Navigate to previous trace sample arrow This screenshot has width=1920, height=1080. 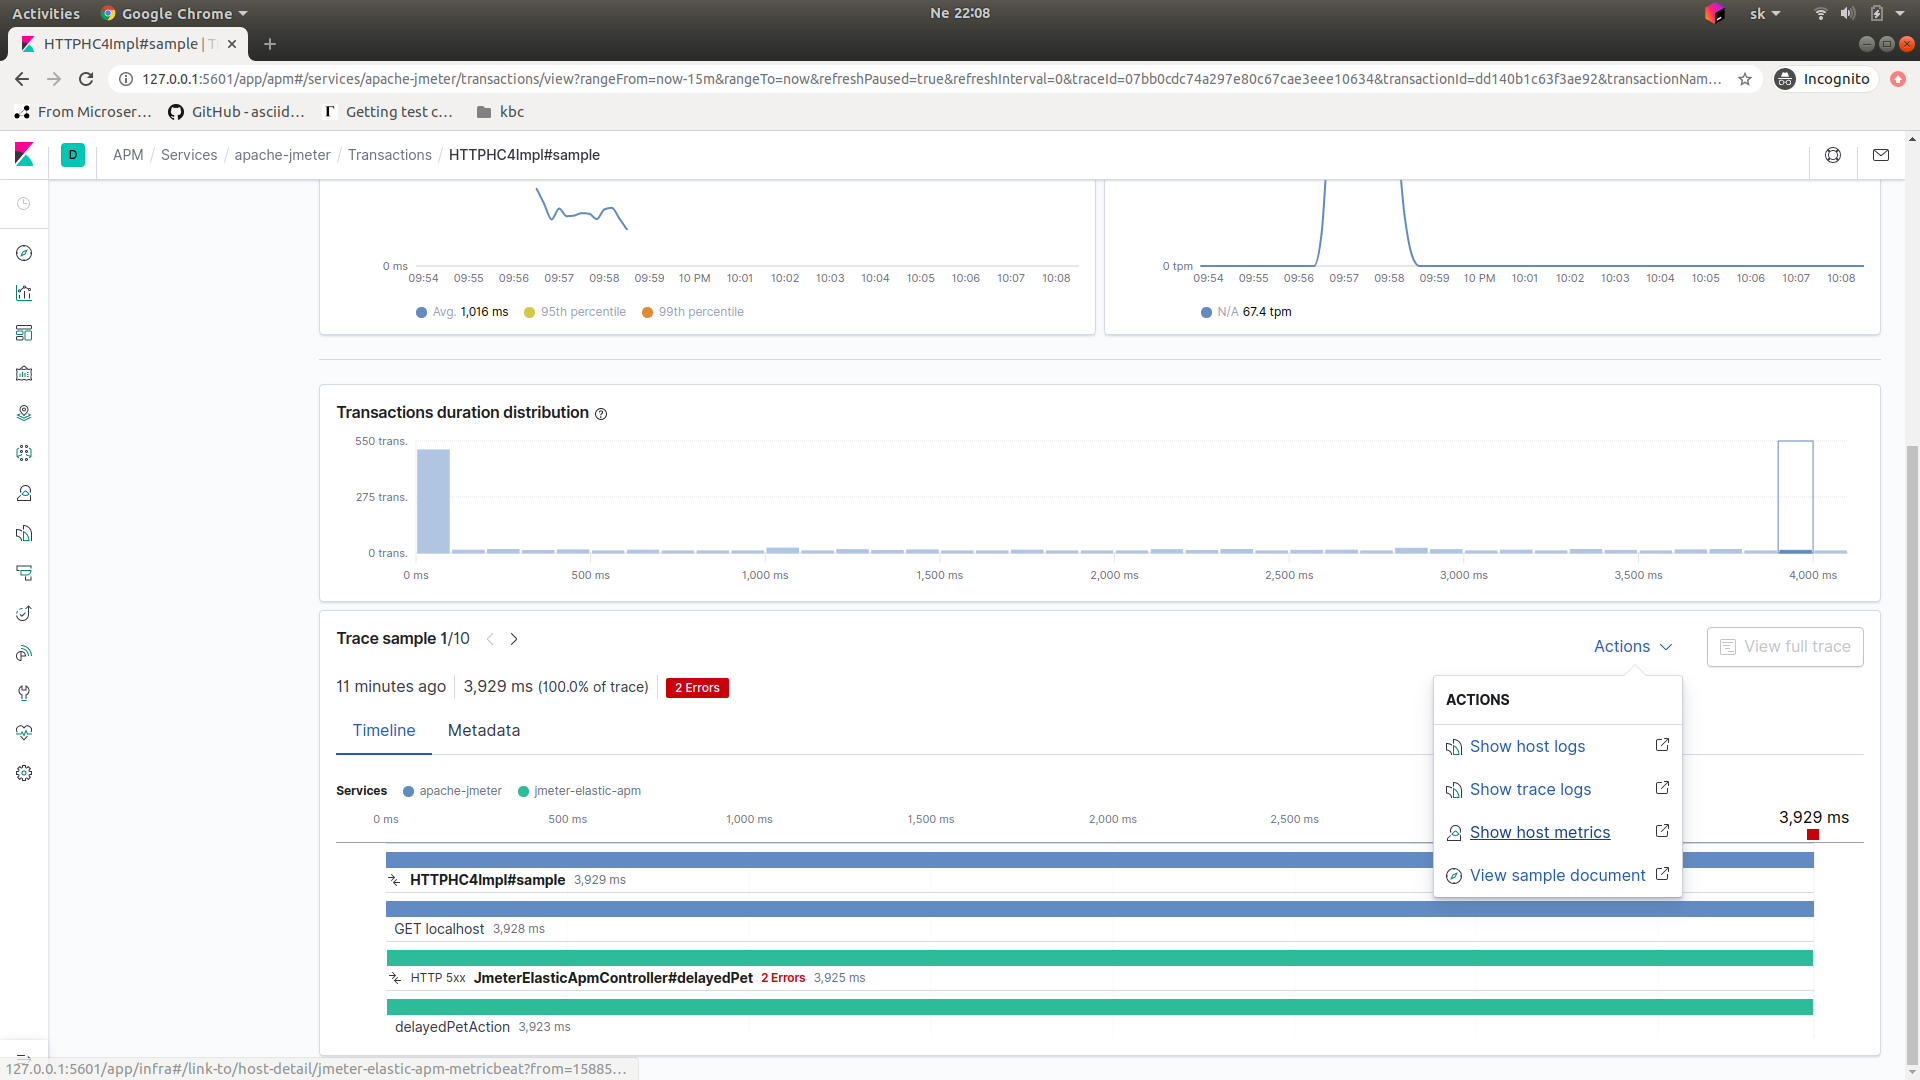click(x=489, y=638)
